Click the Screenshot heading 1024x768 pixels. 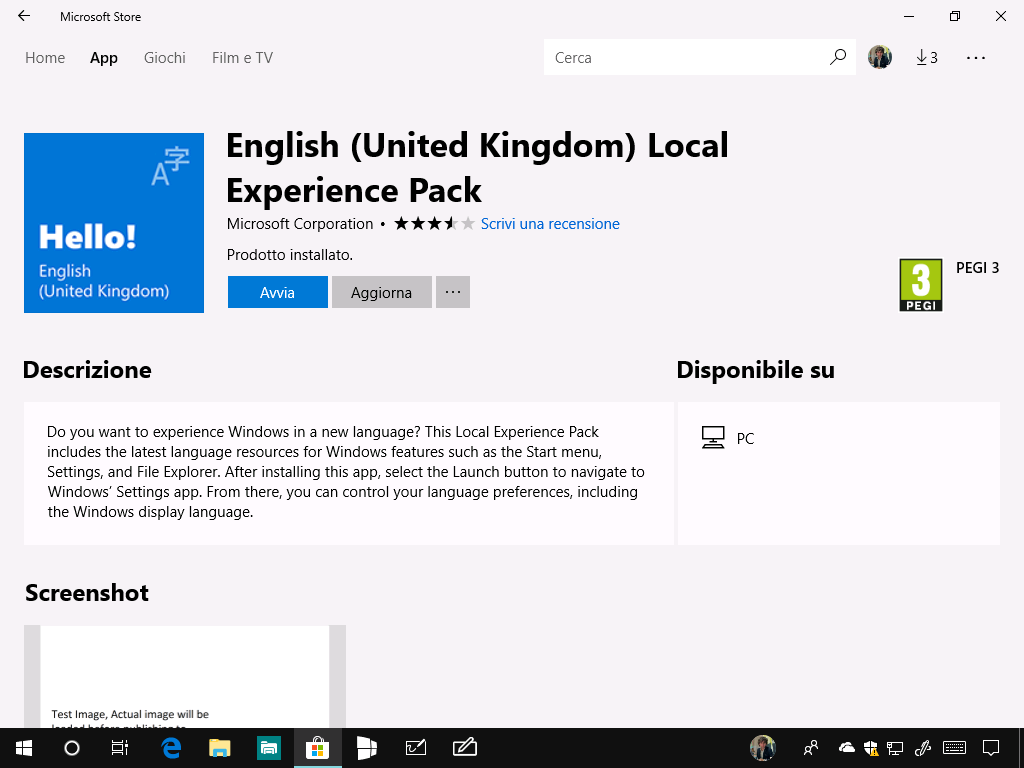(x=87, y=592)
